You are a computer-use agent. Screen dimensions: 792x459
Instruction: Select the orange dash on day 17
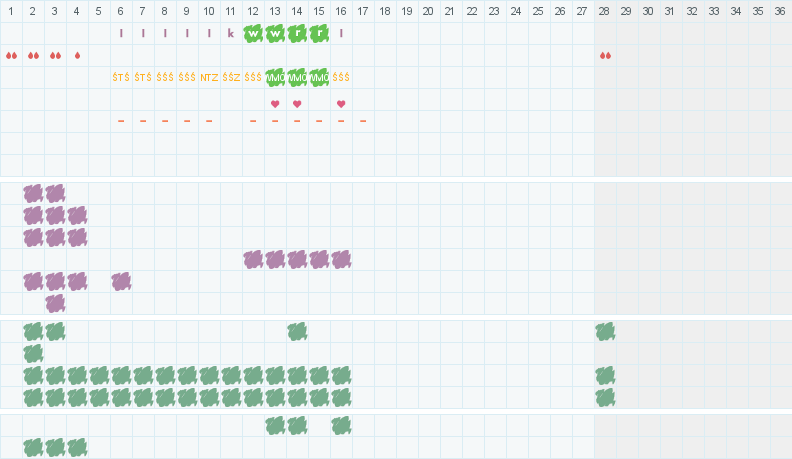[363, 121]
